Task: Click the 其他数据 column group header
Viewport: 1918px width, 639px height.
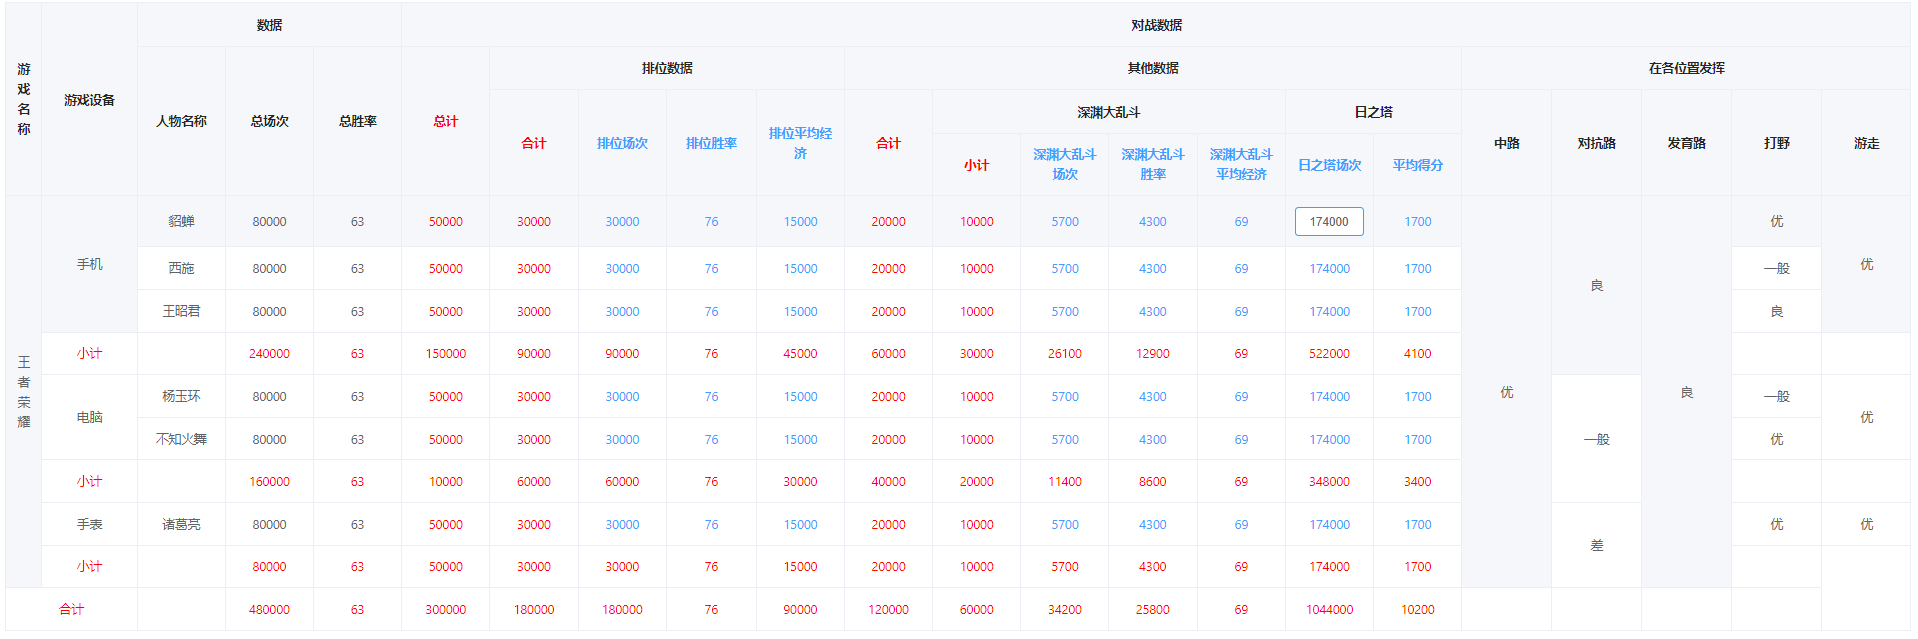Action: point(1153,68)
